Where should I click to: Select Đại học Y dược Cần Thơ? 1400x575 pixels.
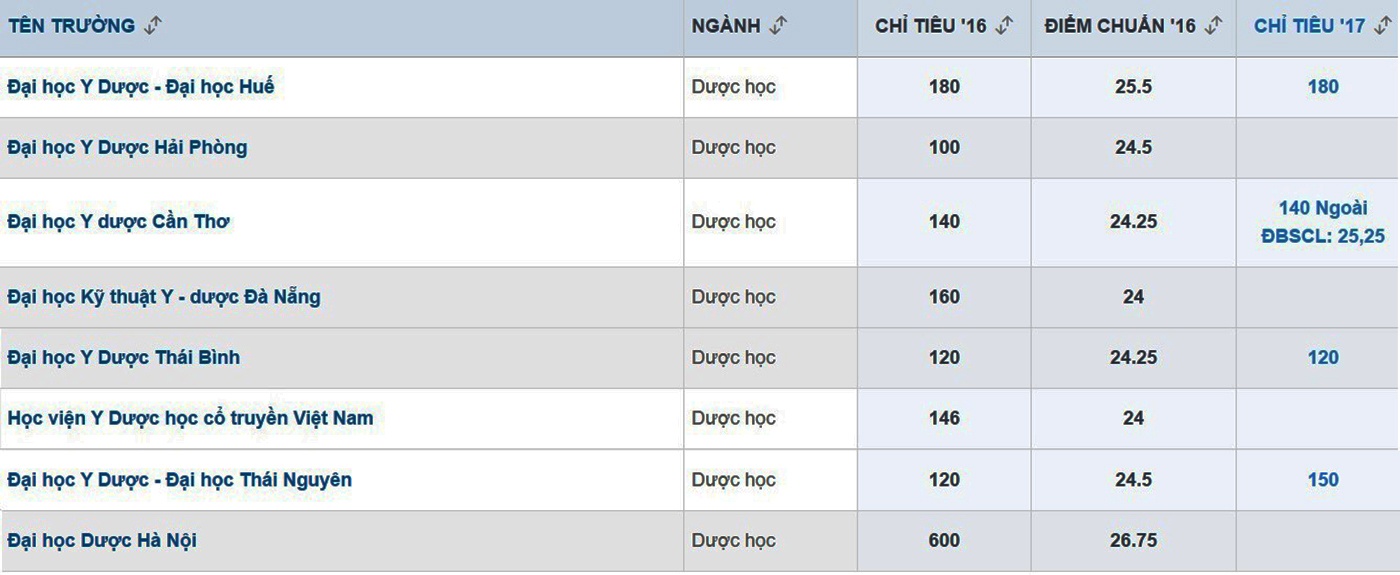pyautogui.click(x=119, y=222)
